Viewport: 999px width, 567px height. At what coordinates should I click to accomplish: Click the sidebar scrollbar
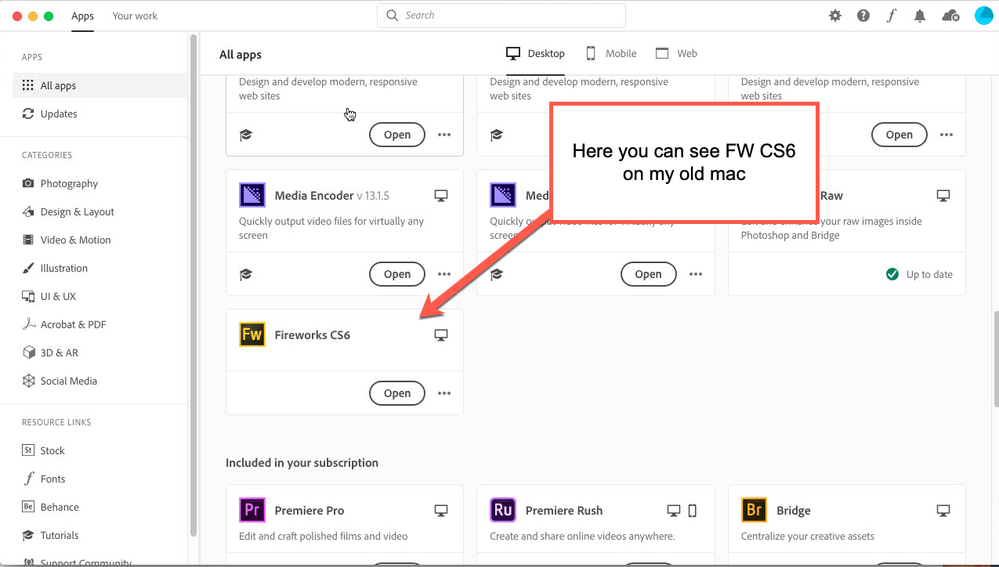coord(193,285)
